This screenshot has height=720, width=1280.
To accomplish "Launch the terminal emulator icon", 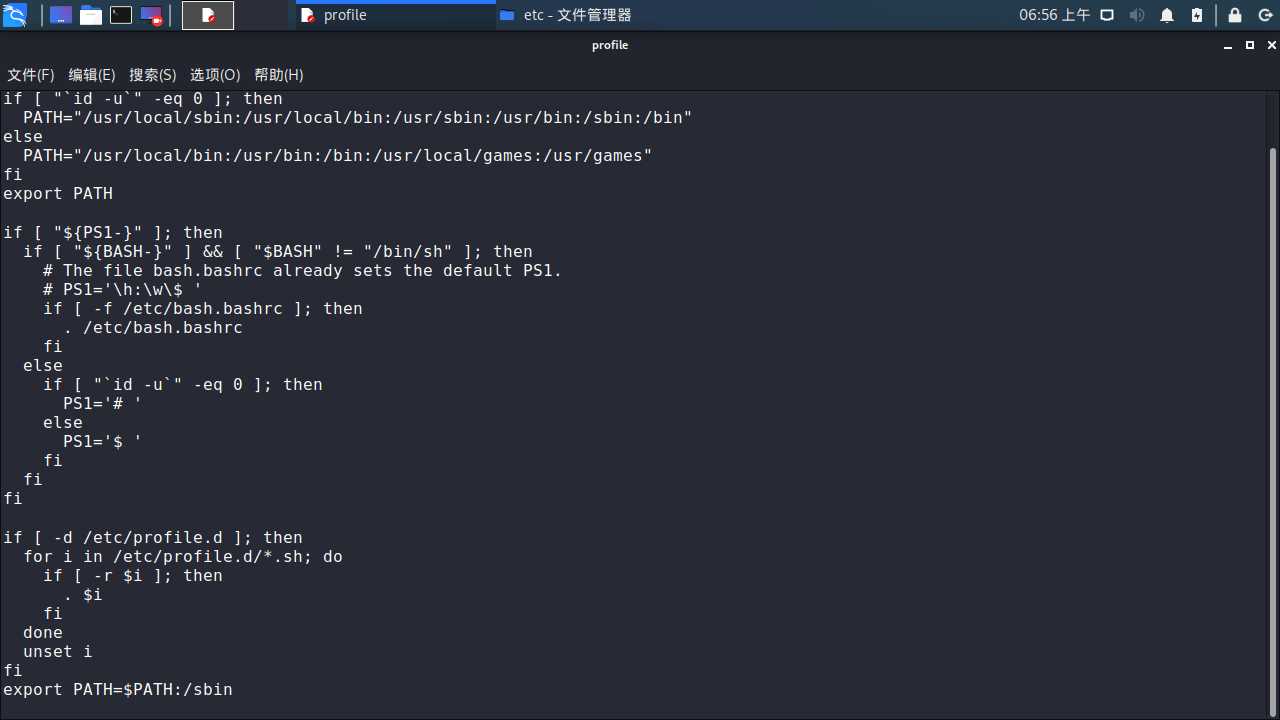I will tap(121, 15).
